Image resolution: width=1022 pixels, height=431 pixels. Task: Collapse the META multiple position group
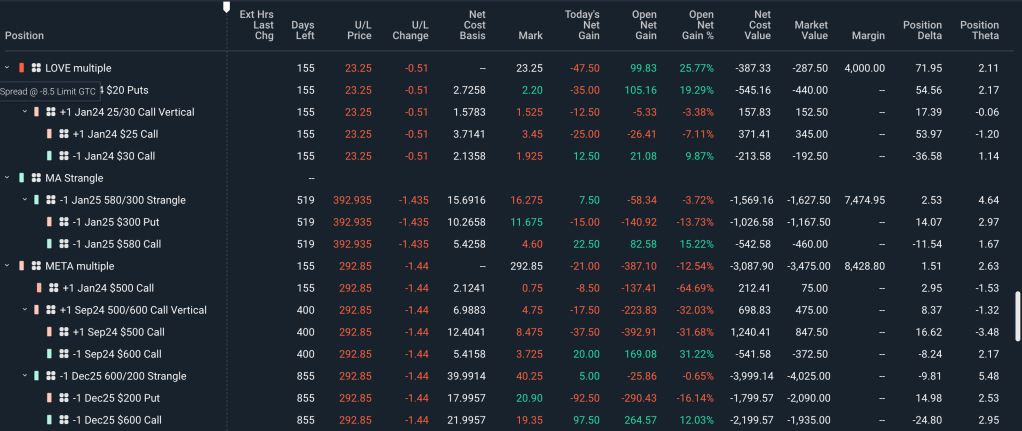(x=7, y=266)
